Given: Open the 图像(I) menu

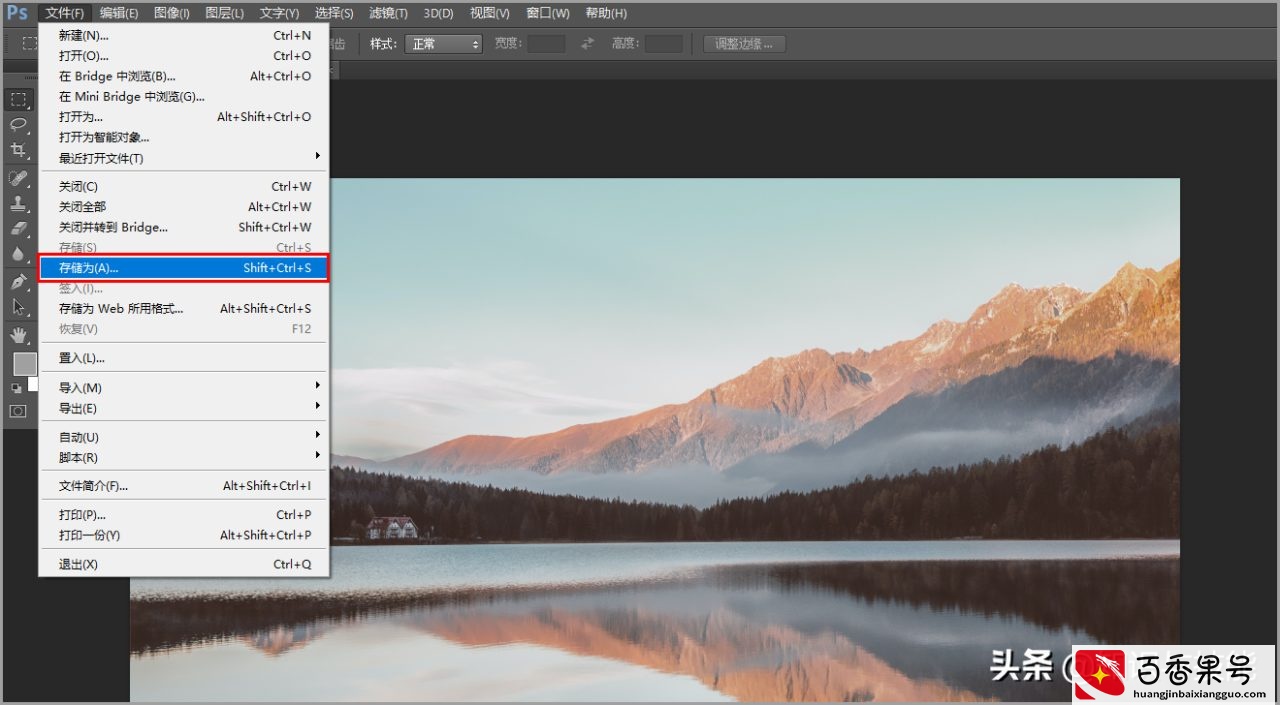Looking at the screenshot, I should click(x=172, y=13).
